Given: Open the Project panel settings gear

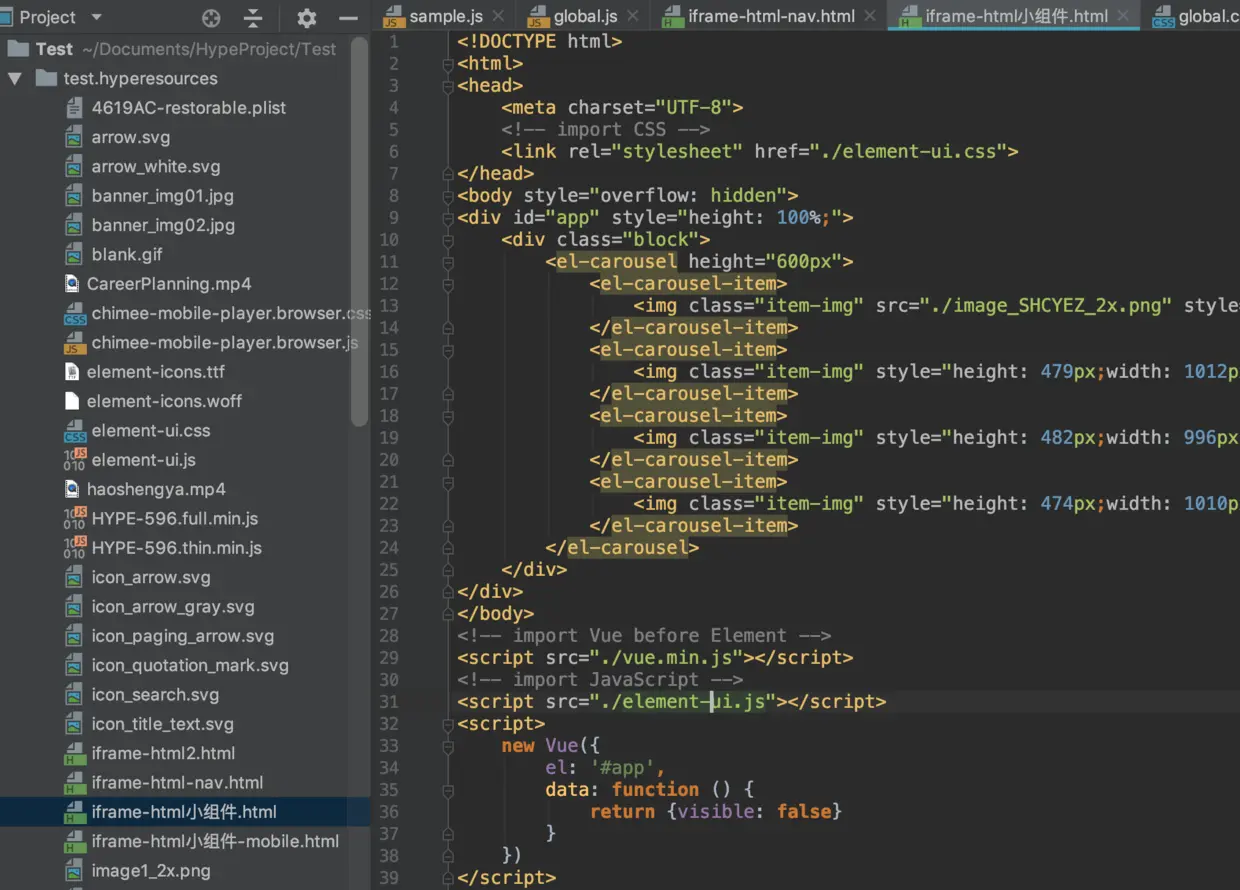Looking at the screenshot, I should pos(307,18).
